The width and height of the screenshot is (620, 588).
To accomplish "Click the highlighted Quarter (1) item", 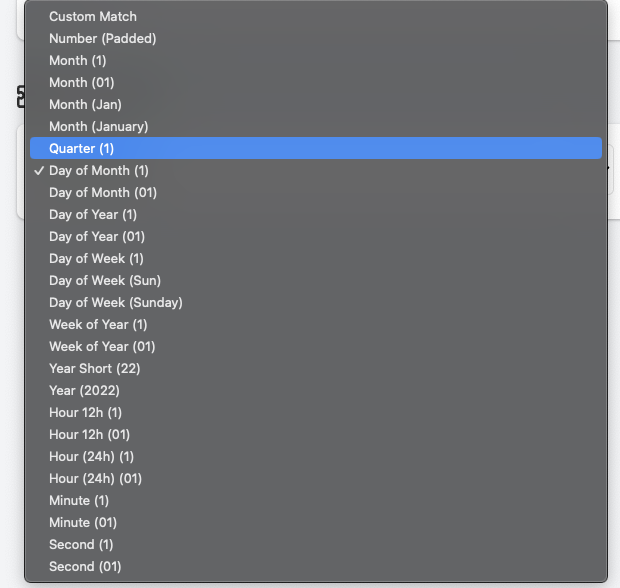I will point(82,149).
